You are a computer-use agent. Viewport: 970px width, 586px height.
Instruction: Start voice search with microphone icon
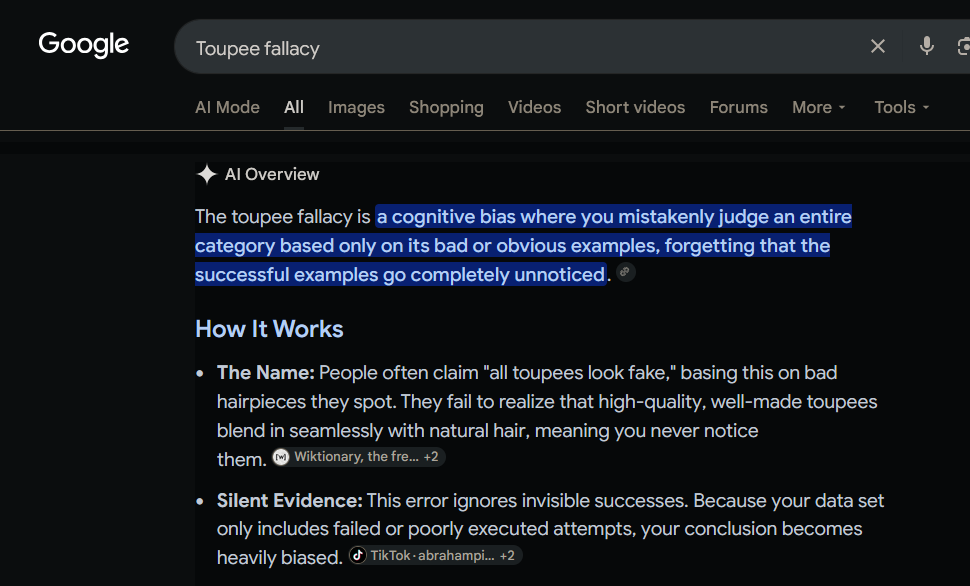point(926,46)
